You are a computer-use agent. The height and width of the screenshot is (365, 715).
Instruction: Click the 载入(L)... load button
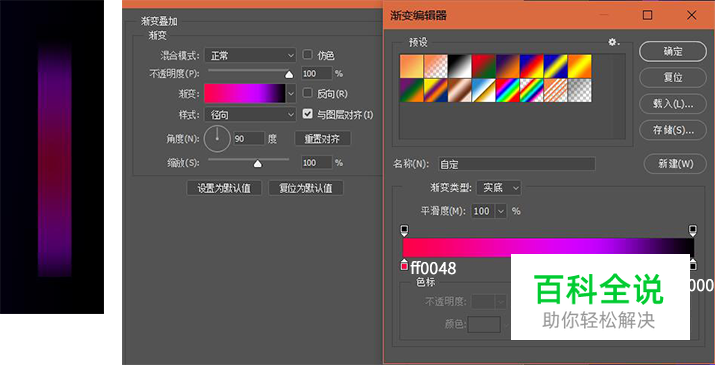click(673, 103)
